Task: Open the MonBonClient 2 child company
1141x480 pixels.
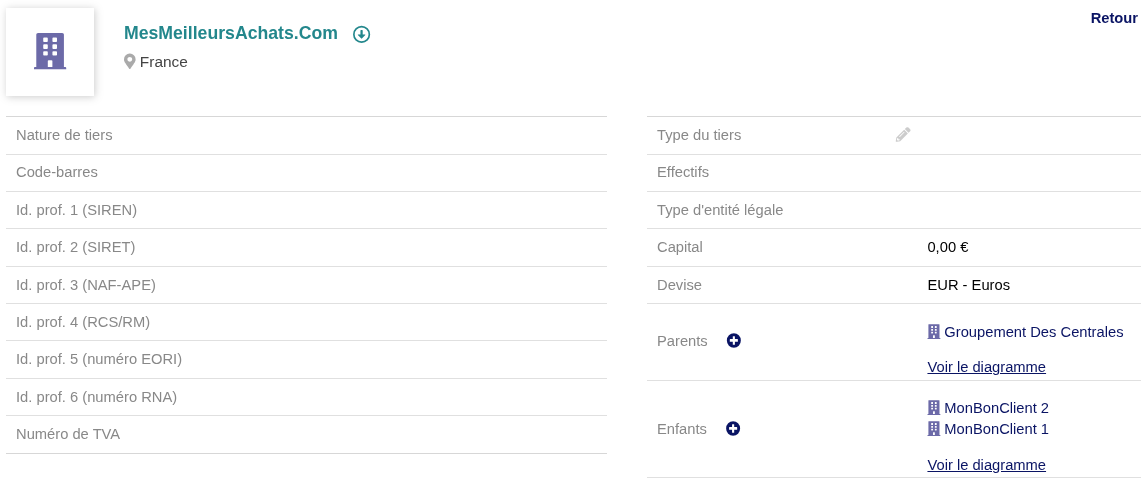Action: 996,408
